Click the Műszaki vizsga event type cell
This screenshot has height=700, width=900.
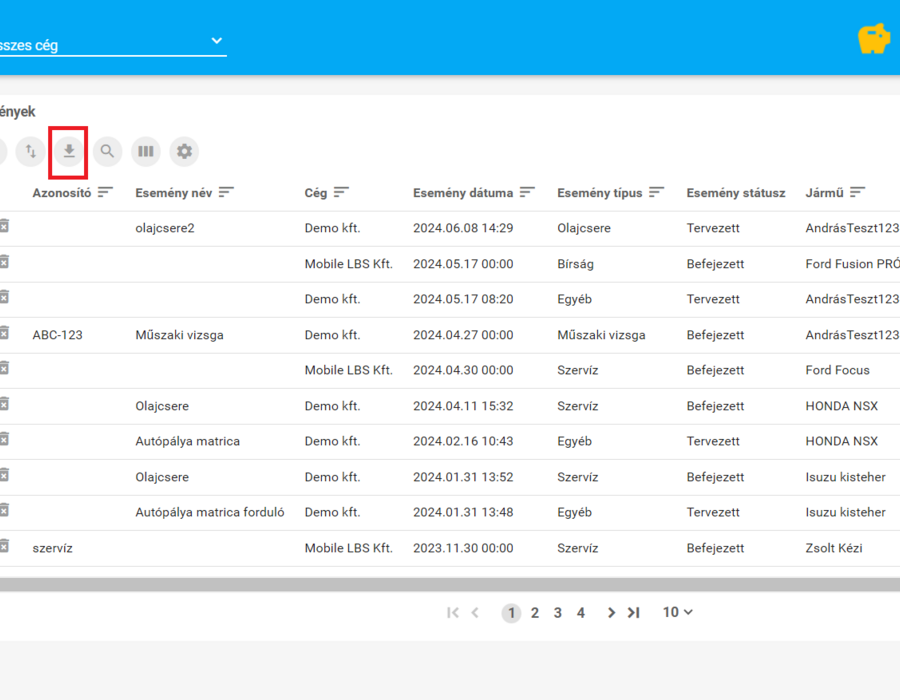coord(601,335)
